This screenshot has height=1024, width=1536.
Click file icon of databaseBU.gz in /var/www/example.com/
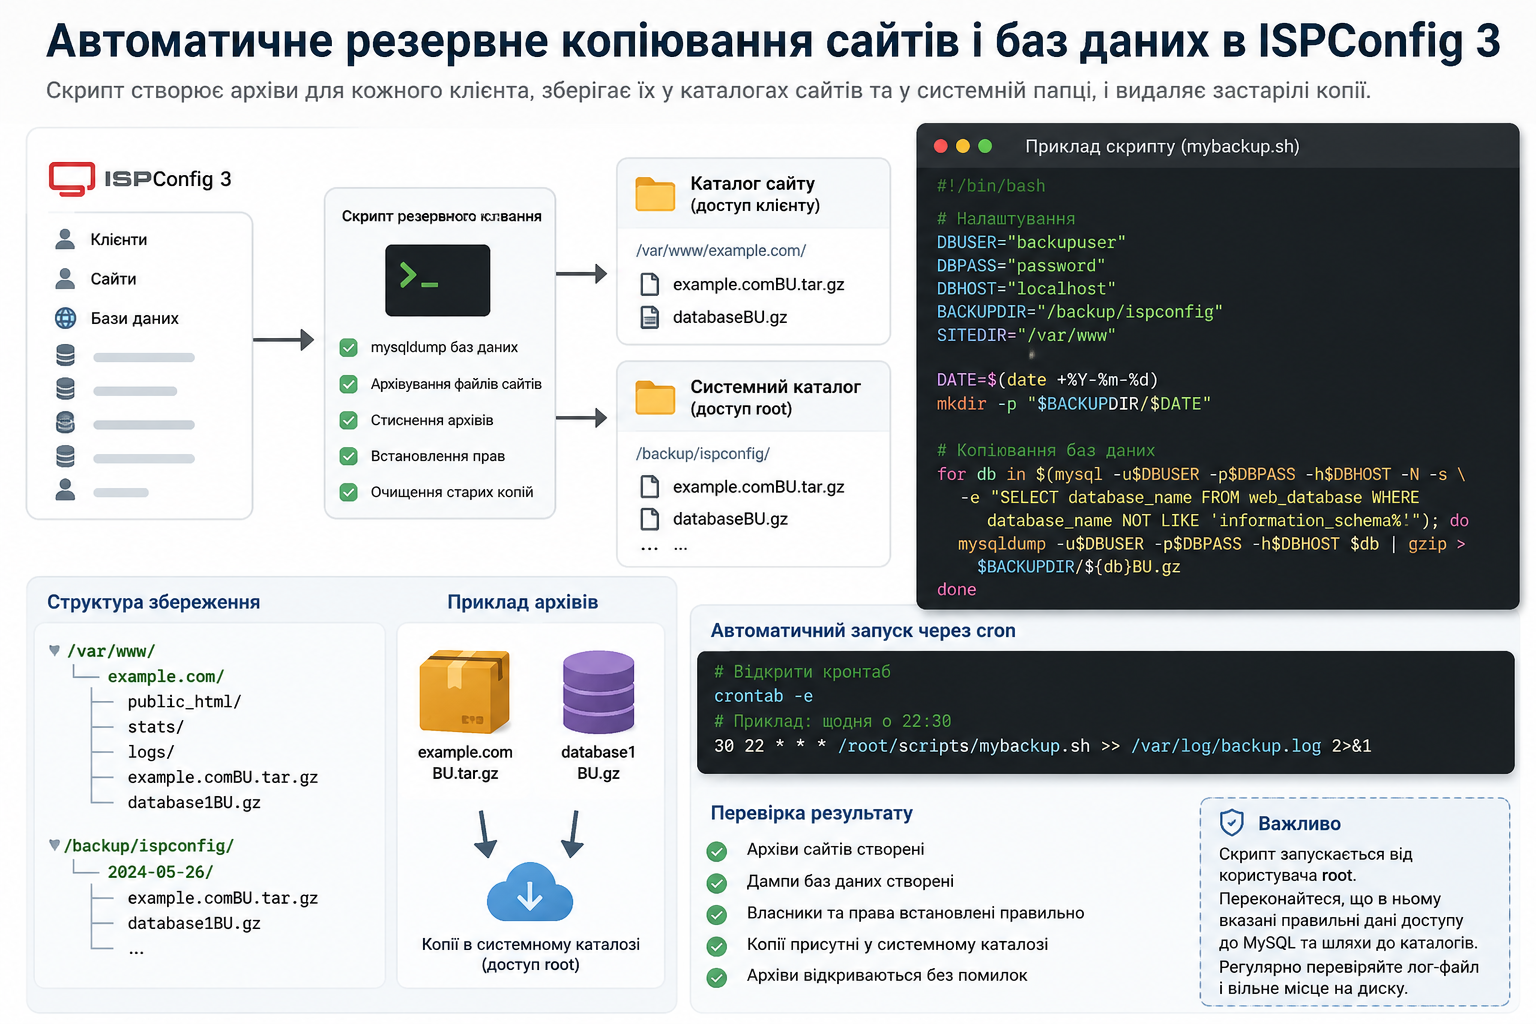click(x=650, y=317)
